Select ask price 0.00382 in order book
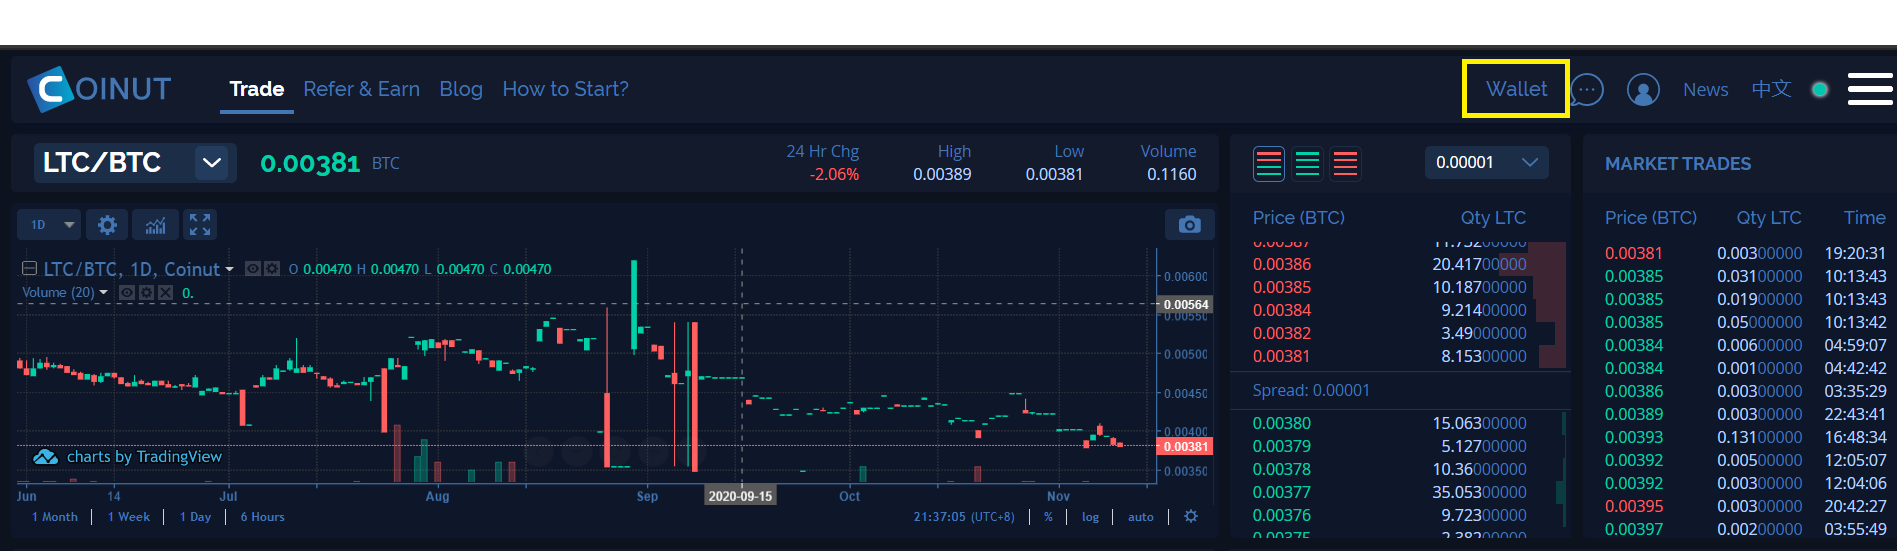 (x=1282, y=333)
